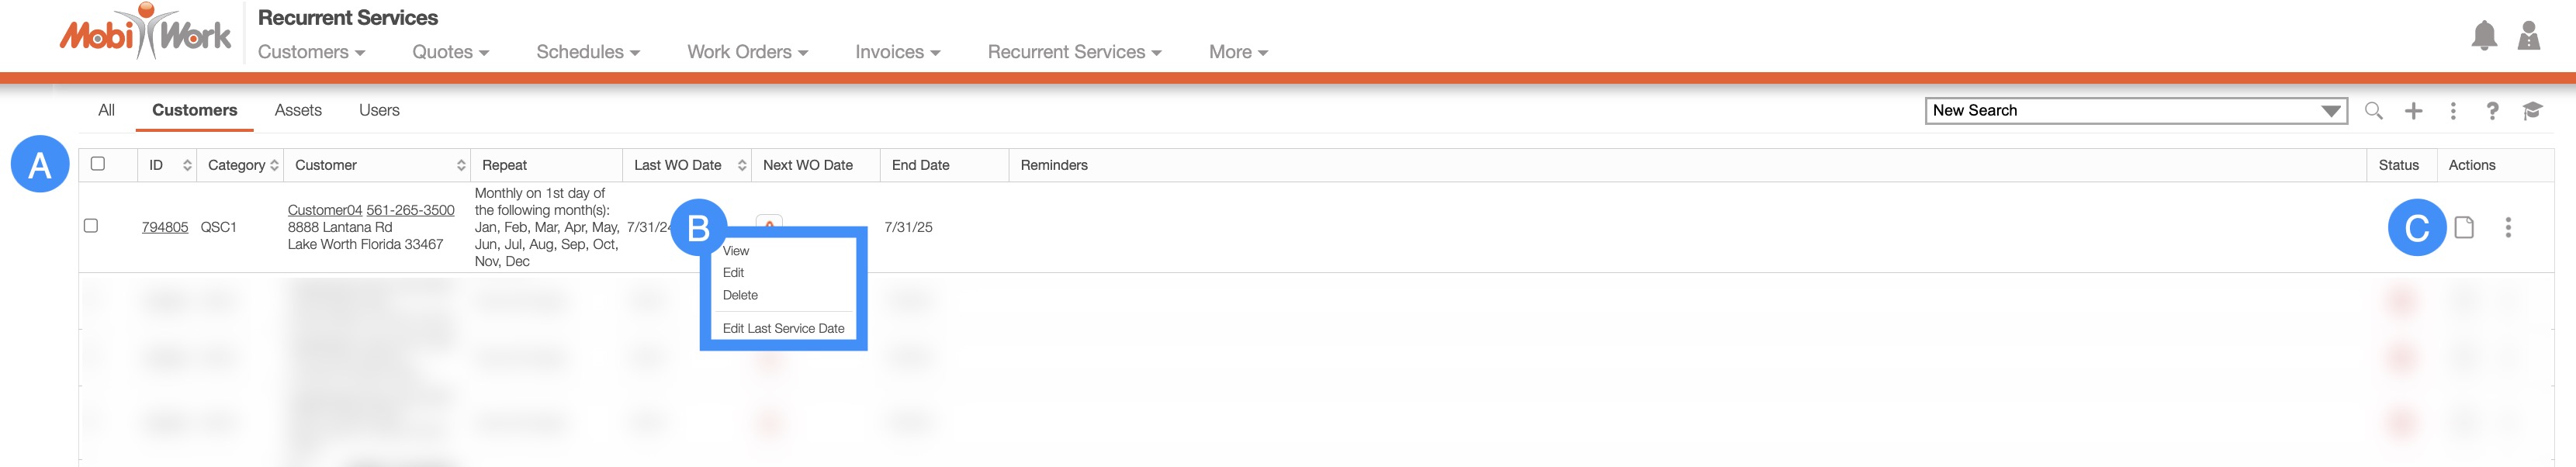The height and width of the screenshot is (467, 2576).
Task: Choose Edit Last Service Date from context menu
Action: pyautogui.click(x=783, y=328)
